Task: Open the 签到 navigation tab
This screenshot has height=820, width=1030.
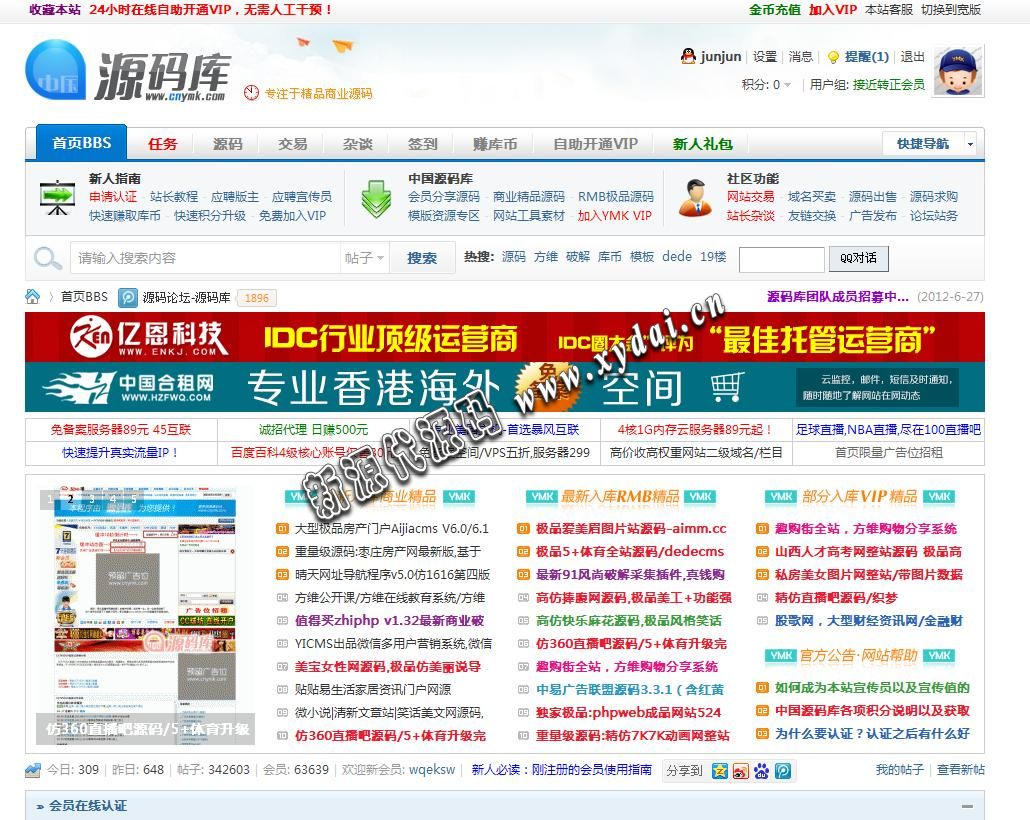Action: (x=422, y=144)
